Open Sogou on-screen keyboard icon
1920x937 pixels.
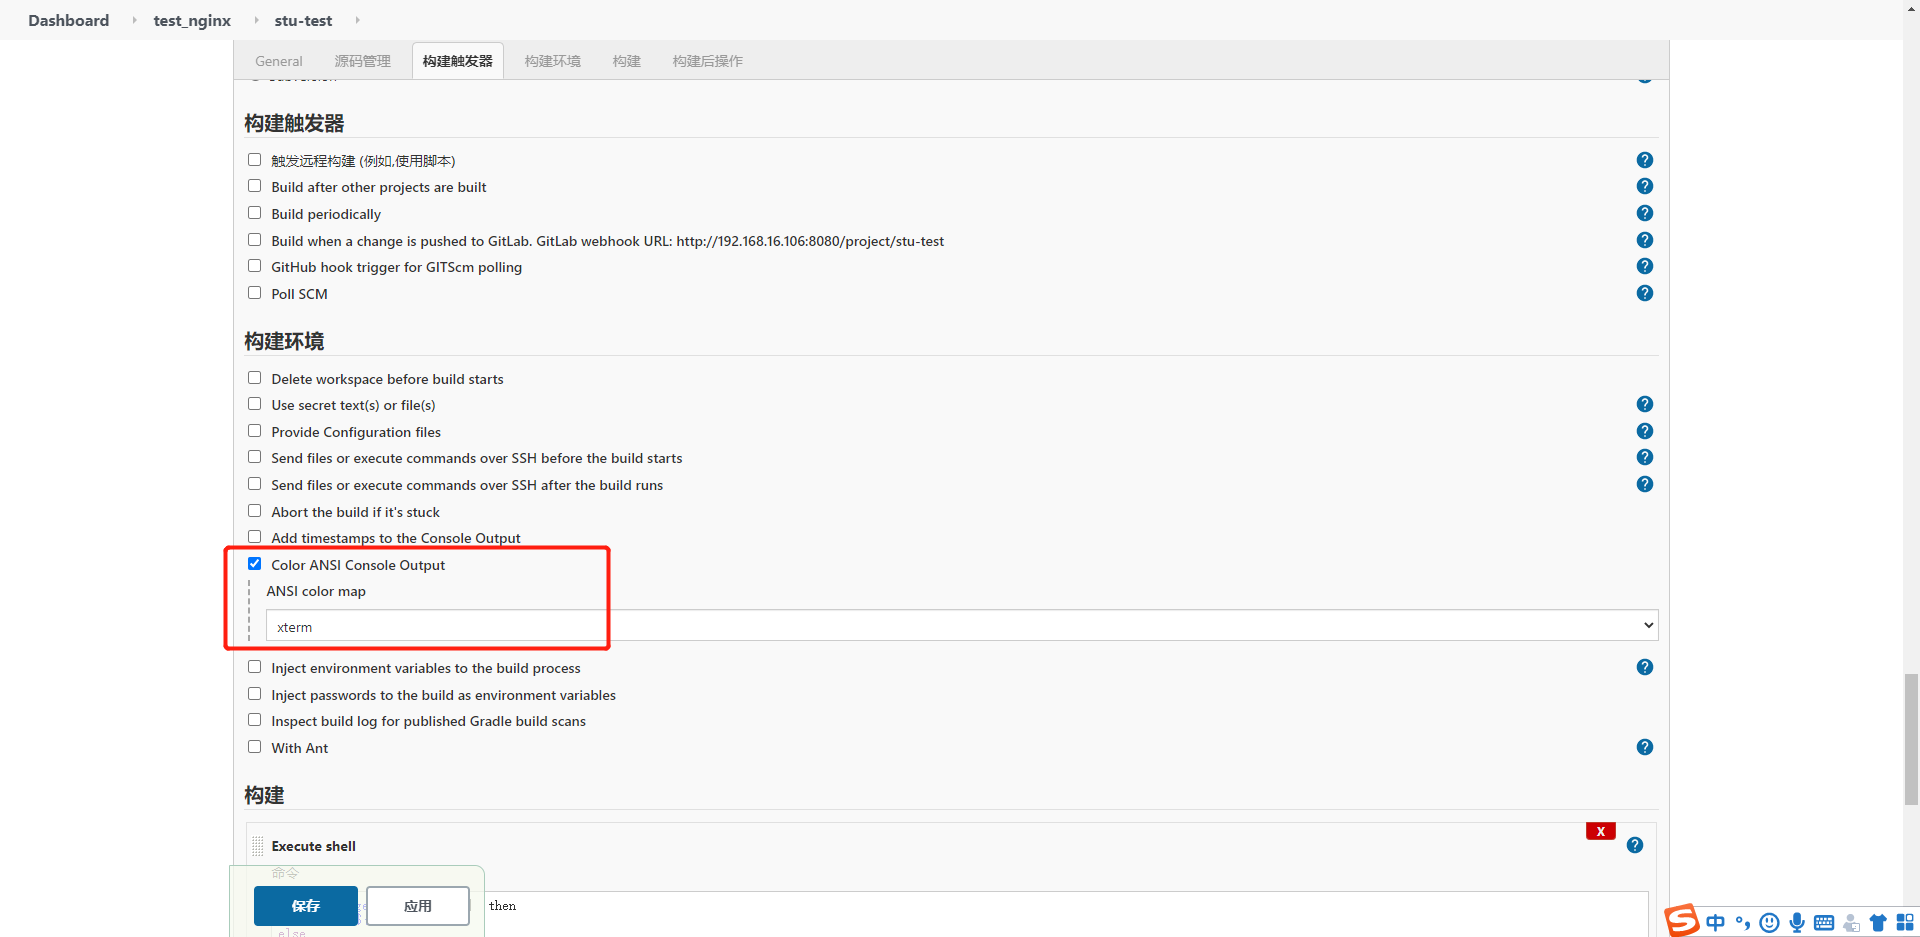tap(1825, 923)
